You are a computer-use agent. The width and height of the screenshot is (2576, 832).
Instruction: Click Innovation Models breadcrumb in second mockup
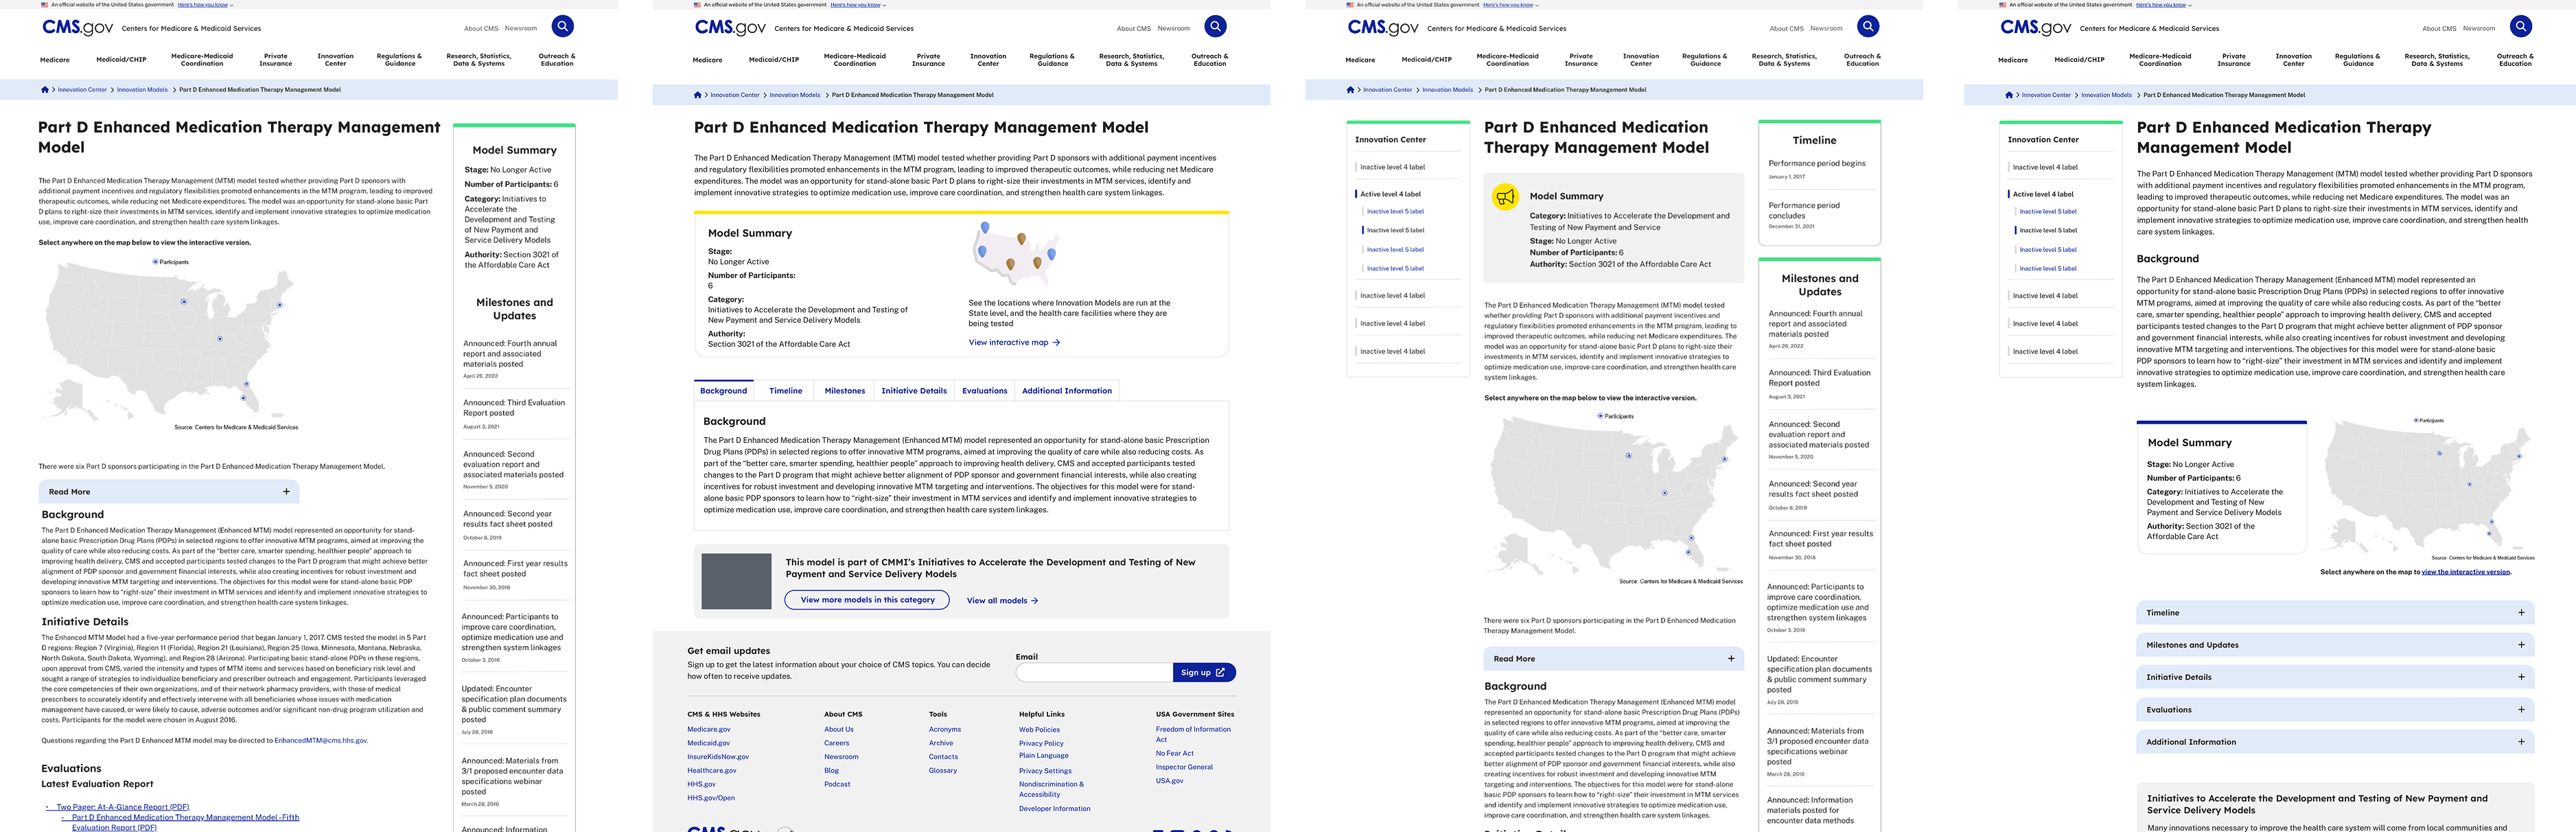(x=795, y=95)
